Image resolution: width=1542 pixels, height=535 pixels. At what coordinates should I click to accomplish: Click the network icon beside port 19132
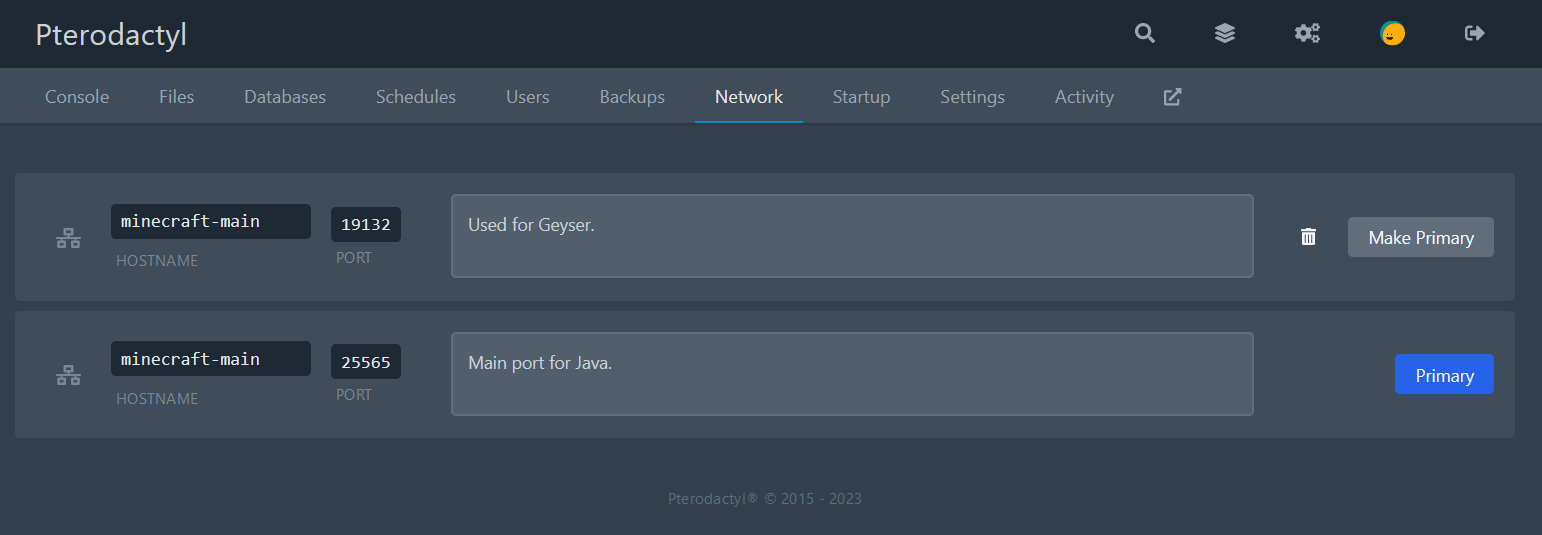[x=68, y=238]
